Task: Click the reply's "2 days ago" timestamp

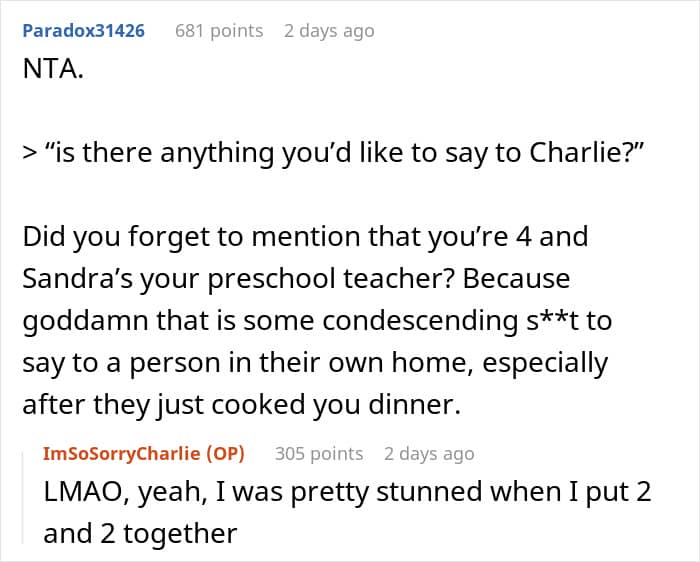Action: (x=429, y=454)
